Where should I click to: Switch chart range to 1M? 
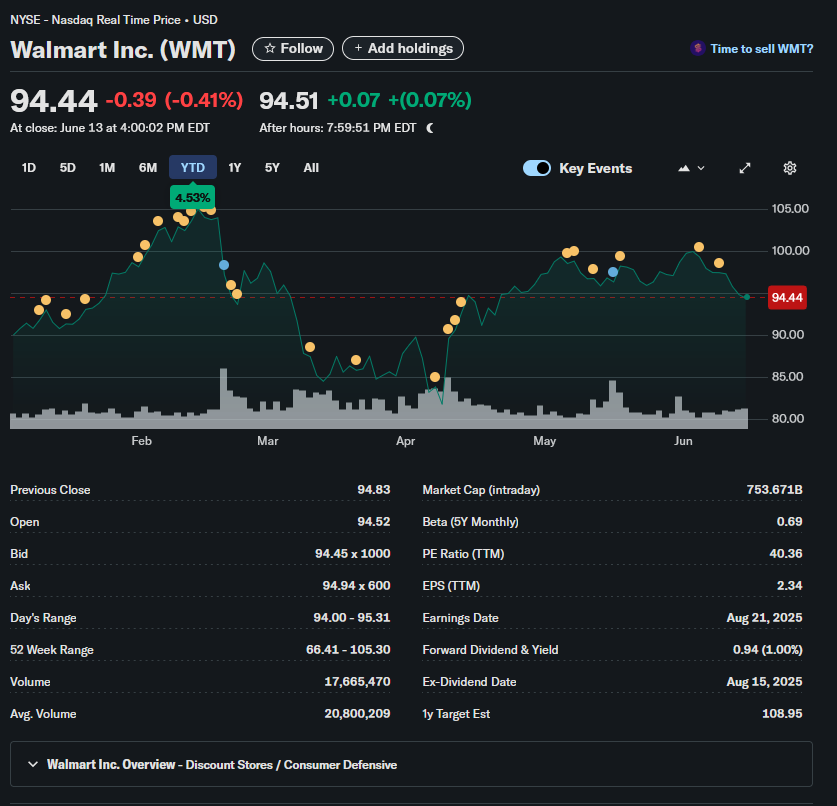[x=107, y=168]
